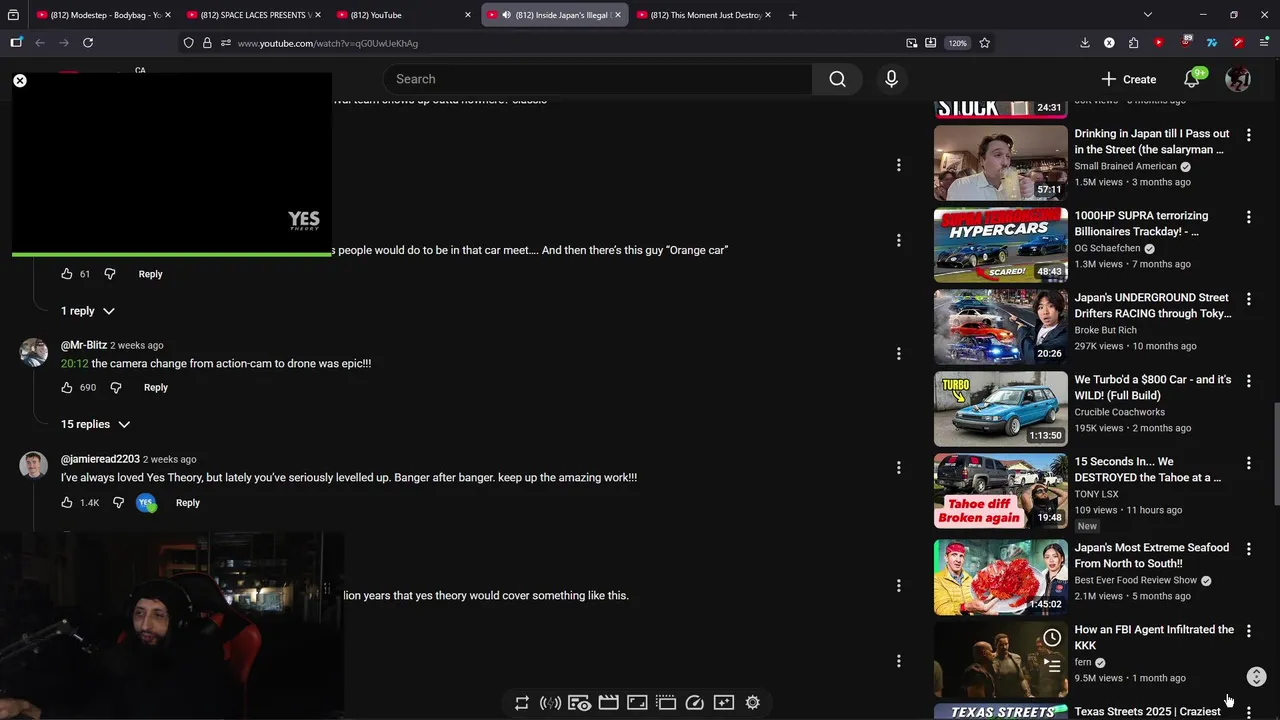Mute the playing Inside Japan's Illegal tab
Screen dimensions: 1280x720
pyautogui.click(x=506, y=15)
